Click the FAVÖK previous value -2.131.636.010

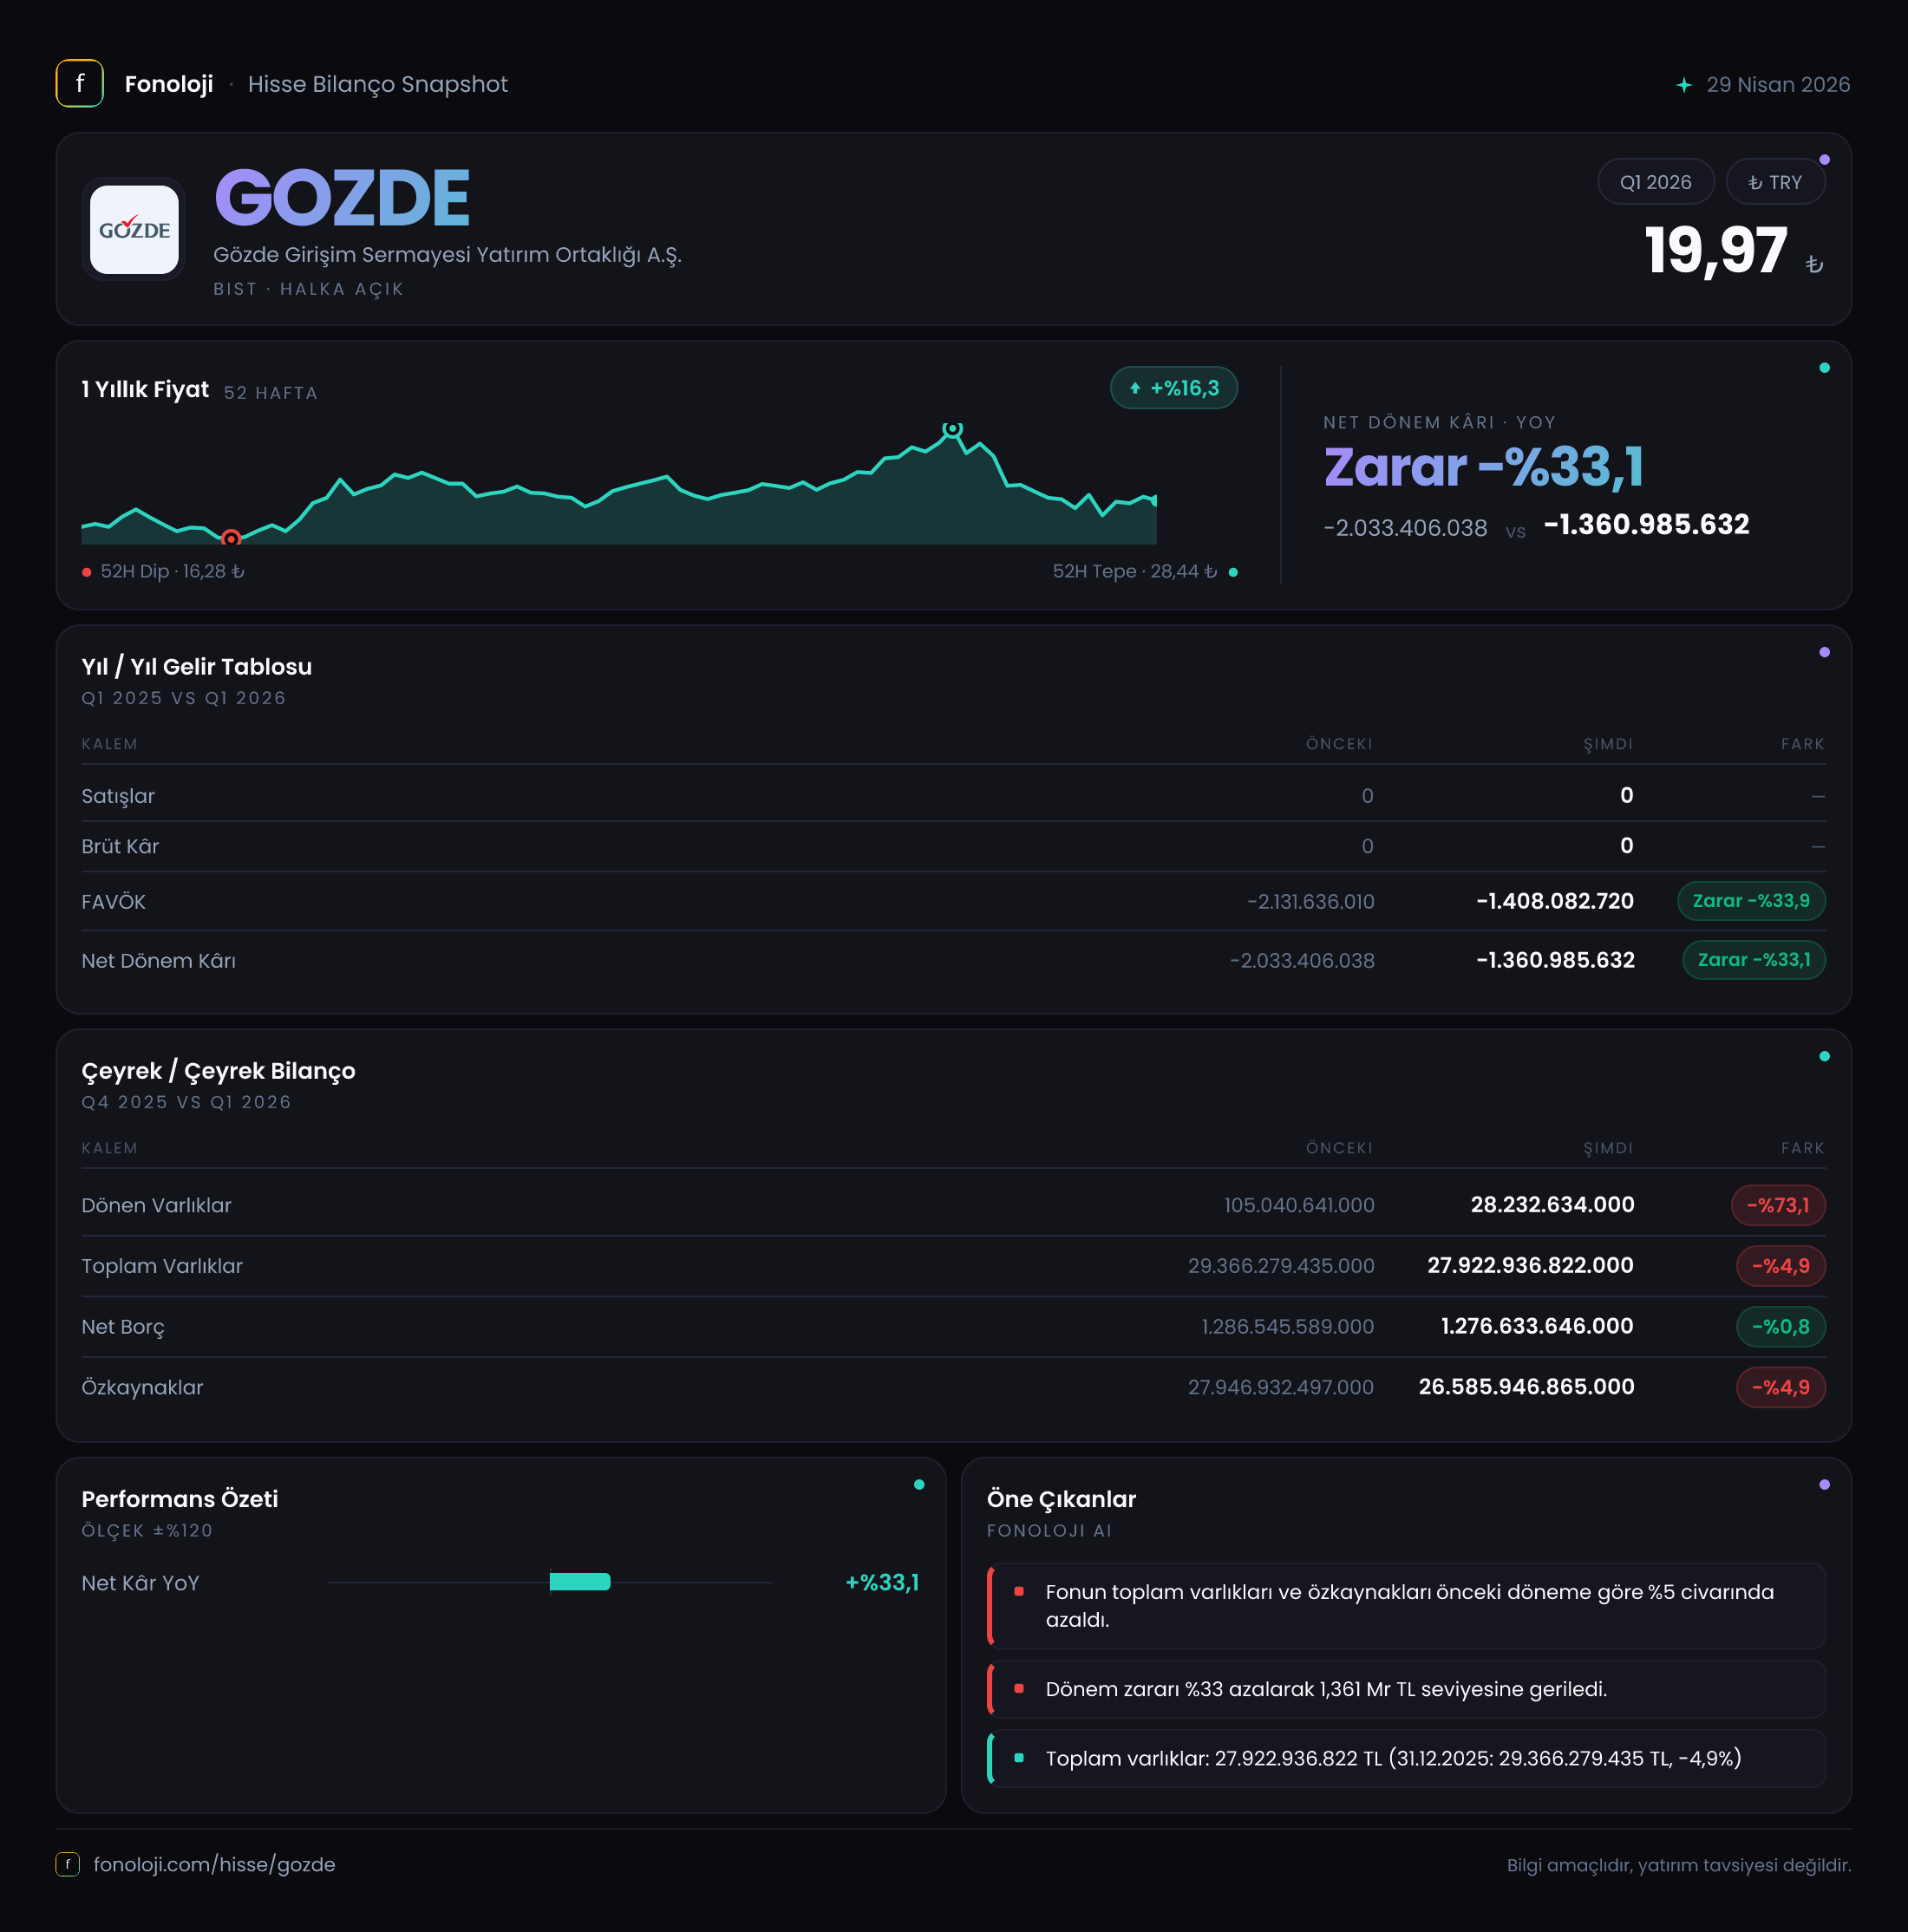click(x=1311, y=902)
